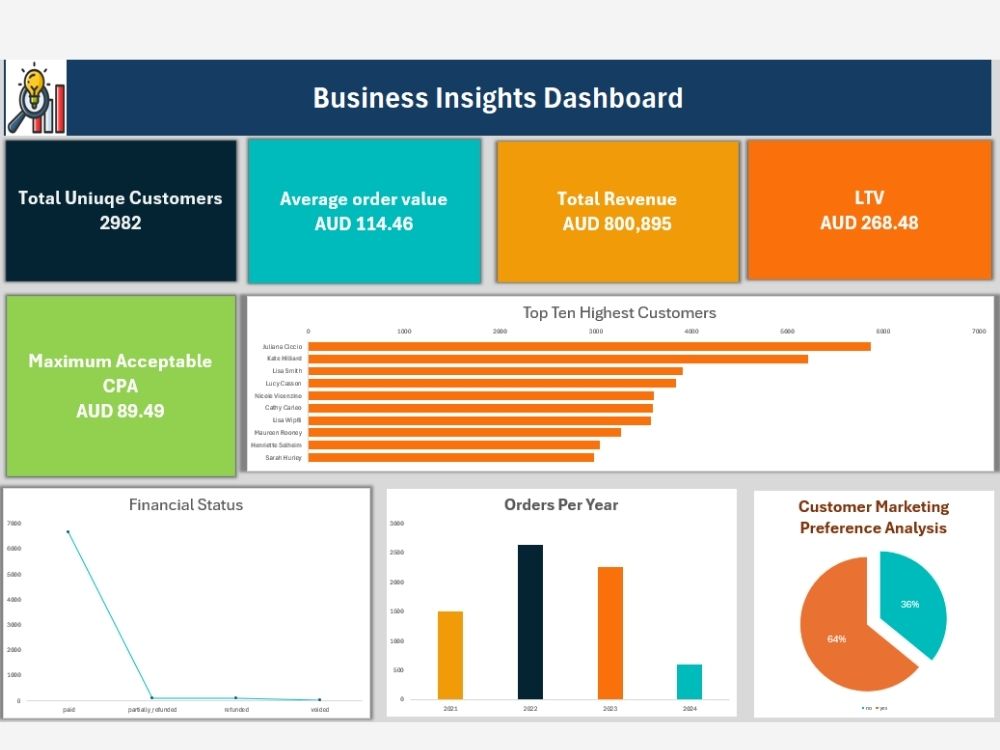Click the Total Revenue label
The width and height of the screenshot is (1000, 750).
617,199
